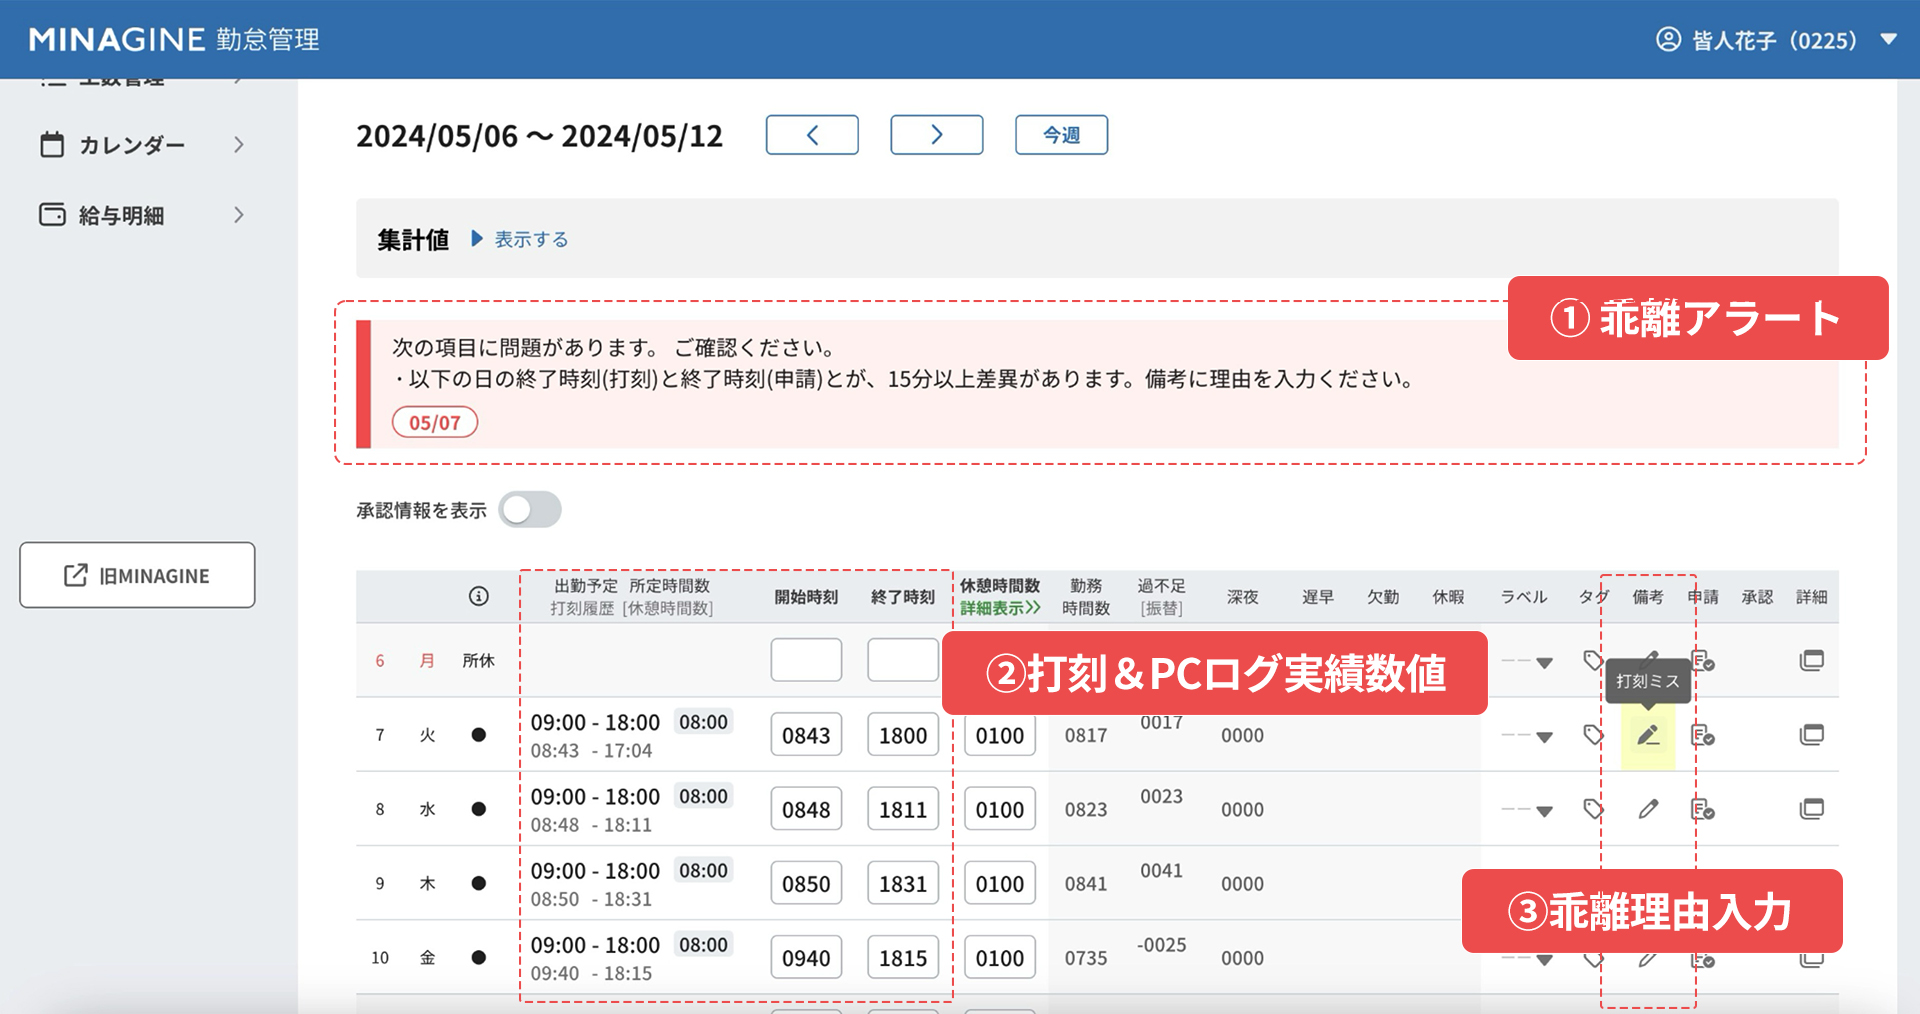Viewport: 1920px width, 1014px height.
Task: Click the pencil remark icon for May 7
Action: (1647, 736)
